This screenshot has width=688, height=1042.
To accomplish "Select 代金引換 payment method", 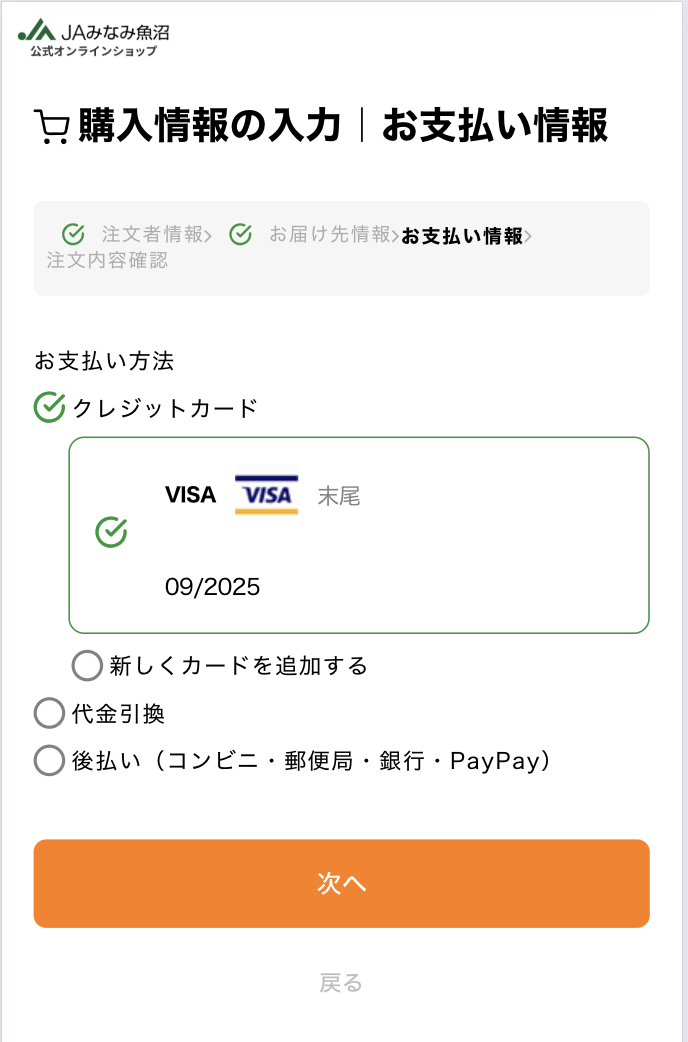I will point(49,714).
